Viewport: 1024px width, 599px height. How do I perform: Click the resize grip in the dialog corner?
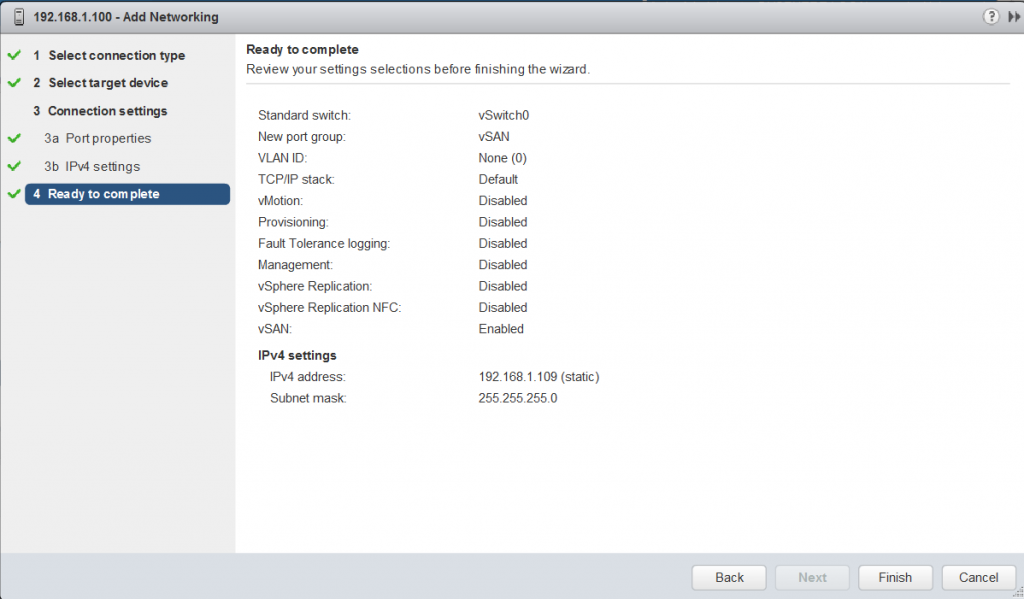[x=1019, y=592]
